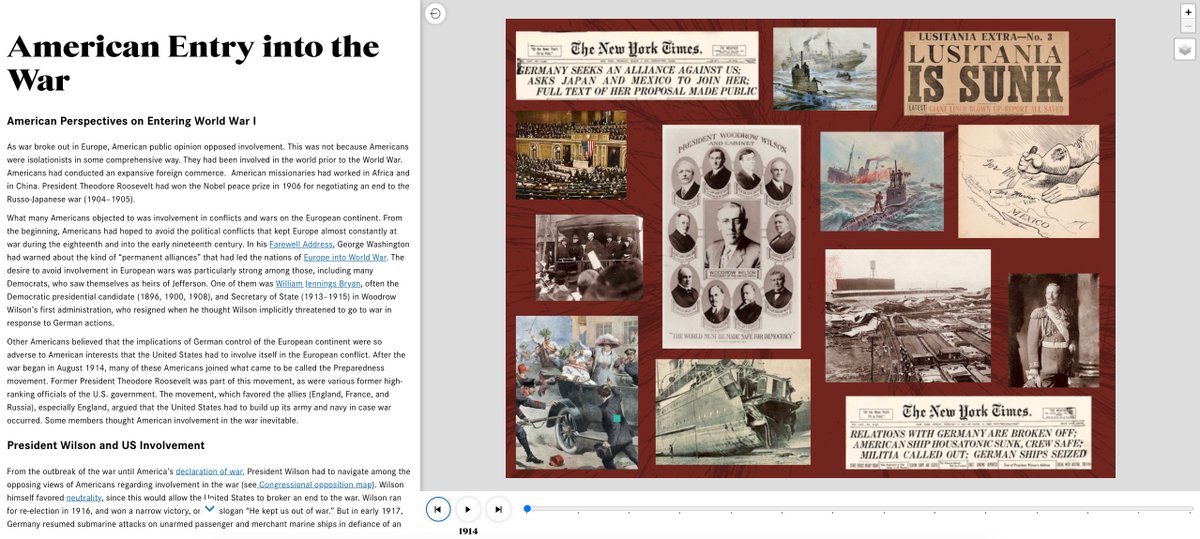Click the Kaiser Wilhelm portrait photo
The width and height of the screenshot is (1200, 539).
(x=1053, y=330)
